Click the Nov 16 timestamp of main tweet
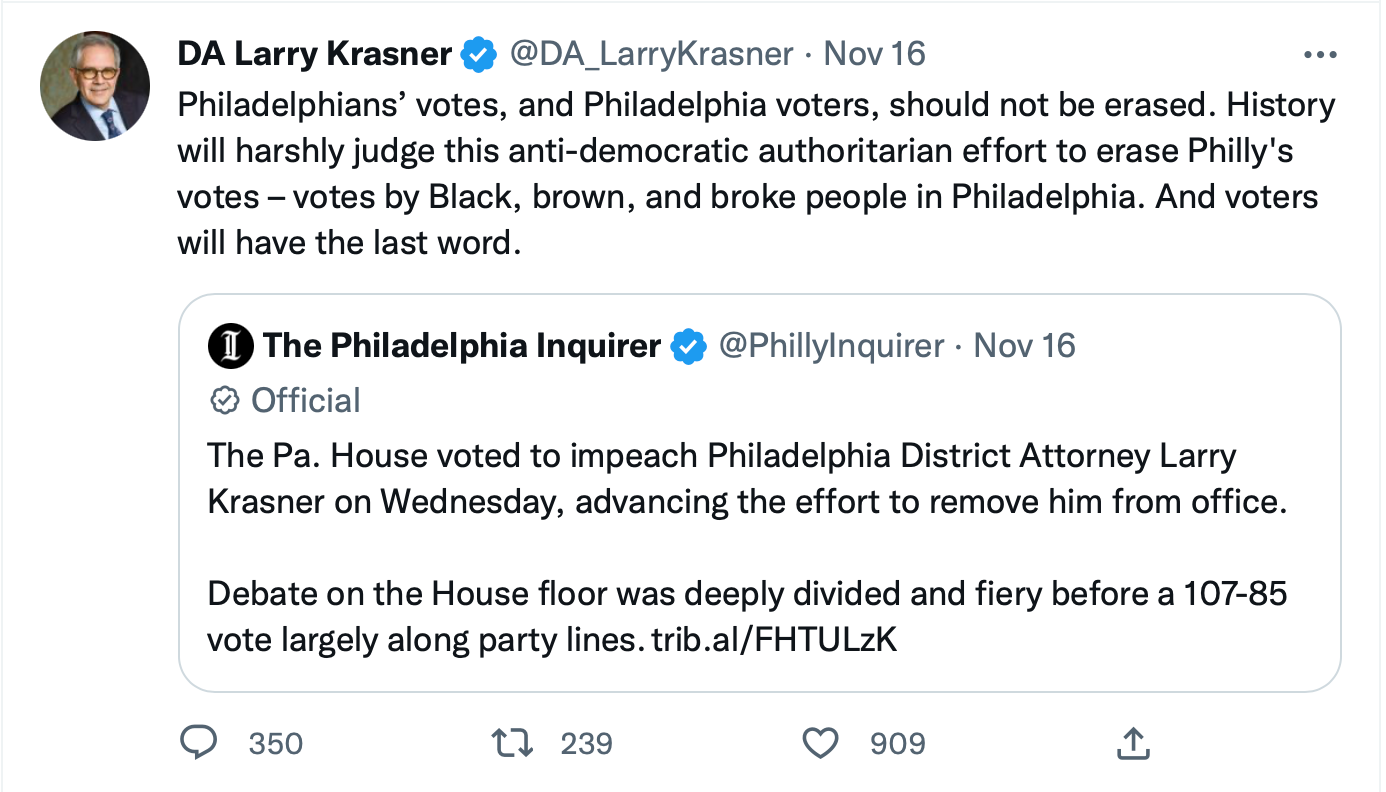Image resolution: width=1386 pixels, height=792 pixels. [875, 54]
